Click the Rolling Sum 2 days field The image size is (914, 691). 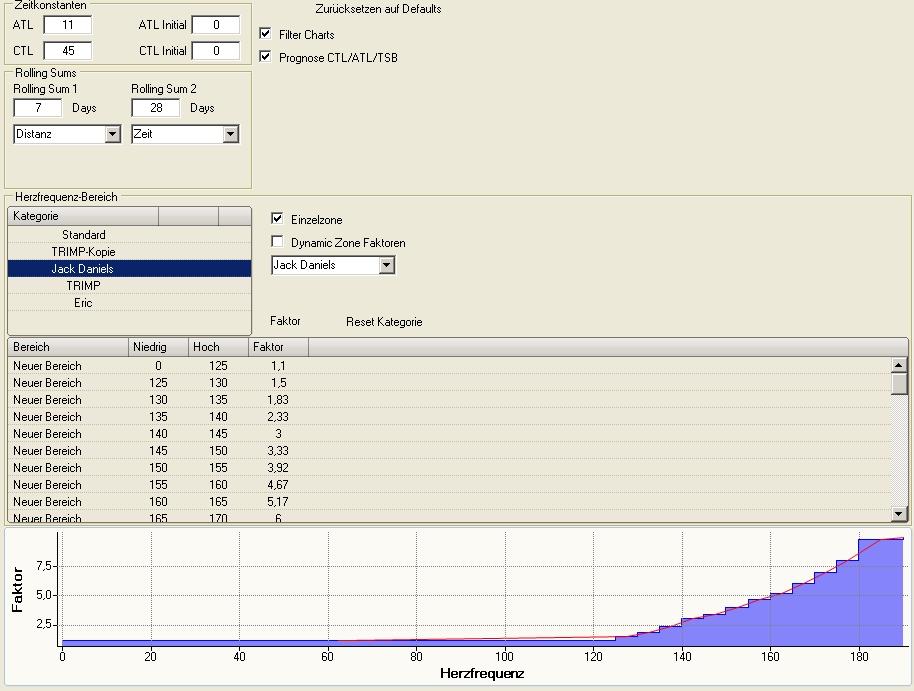(x=156, y=108)
